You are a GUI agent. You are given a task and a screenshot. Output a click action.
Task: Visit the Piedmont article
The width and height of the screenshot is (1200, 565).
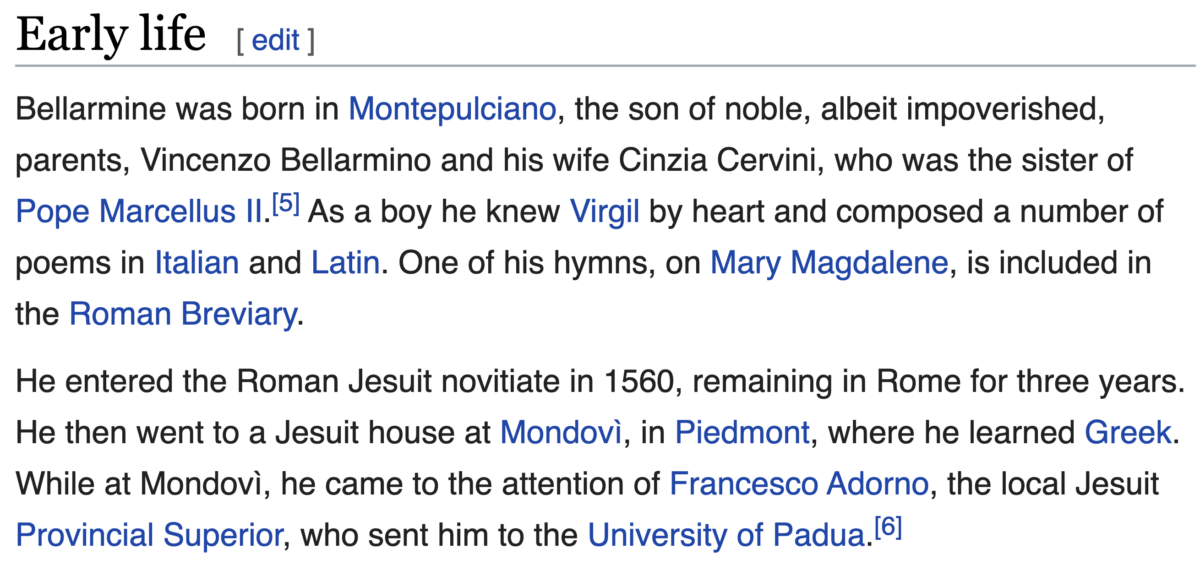[742, 432]
